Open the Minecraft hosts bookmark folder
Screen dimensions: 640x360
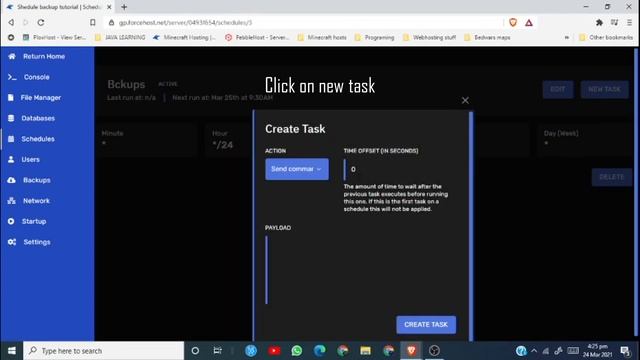[x=322, y=38]
